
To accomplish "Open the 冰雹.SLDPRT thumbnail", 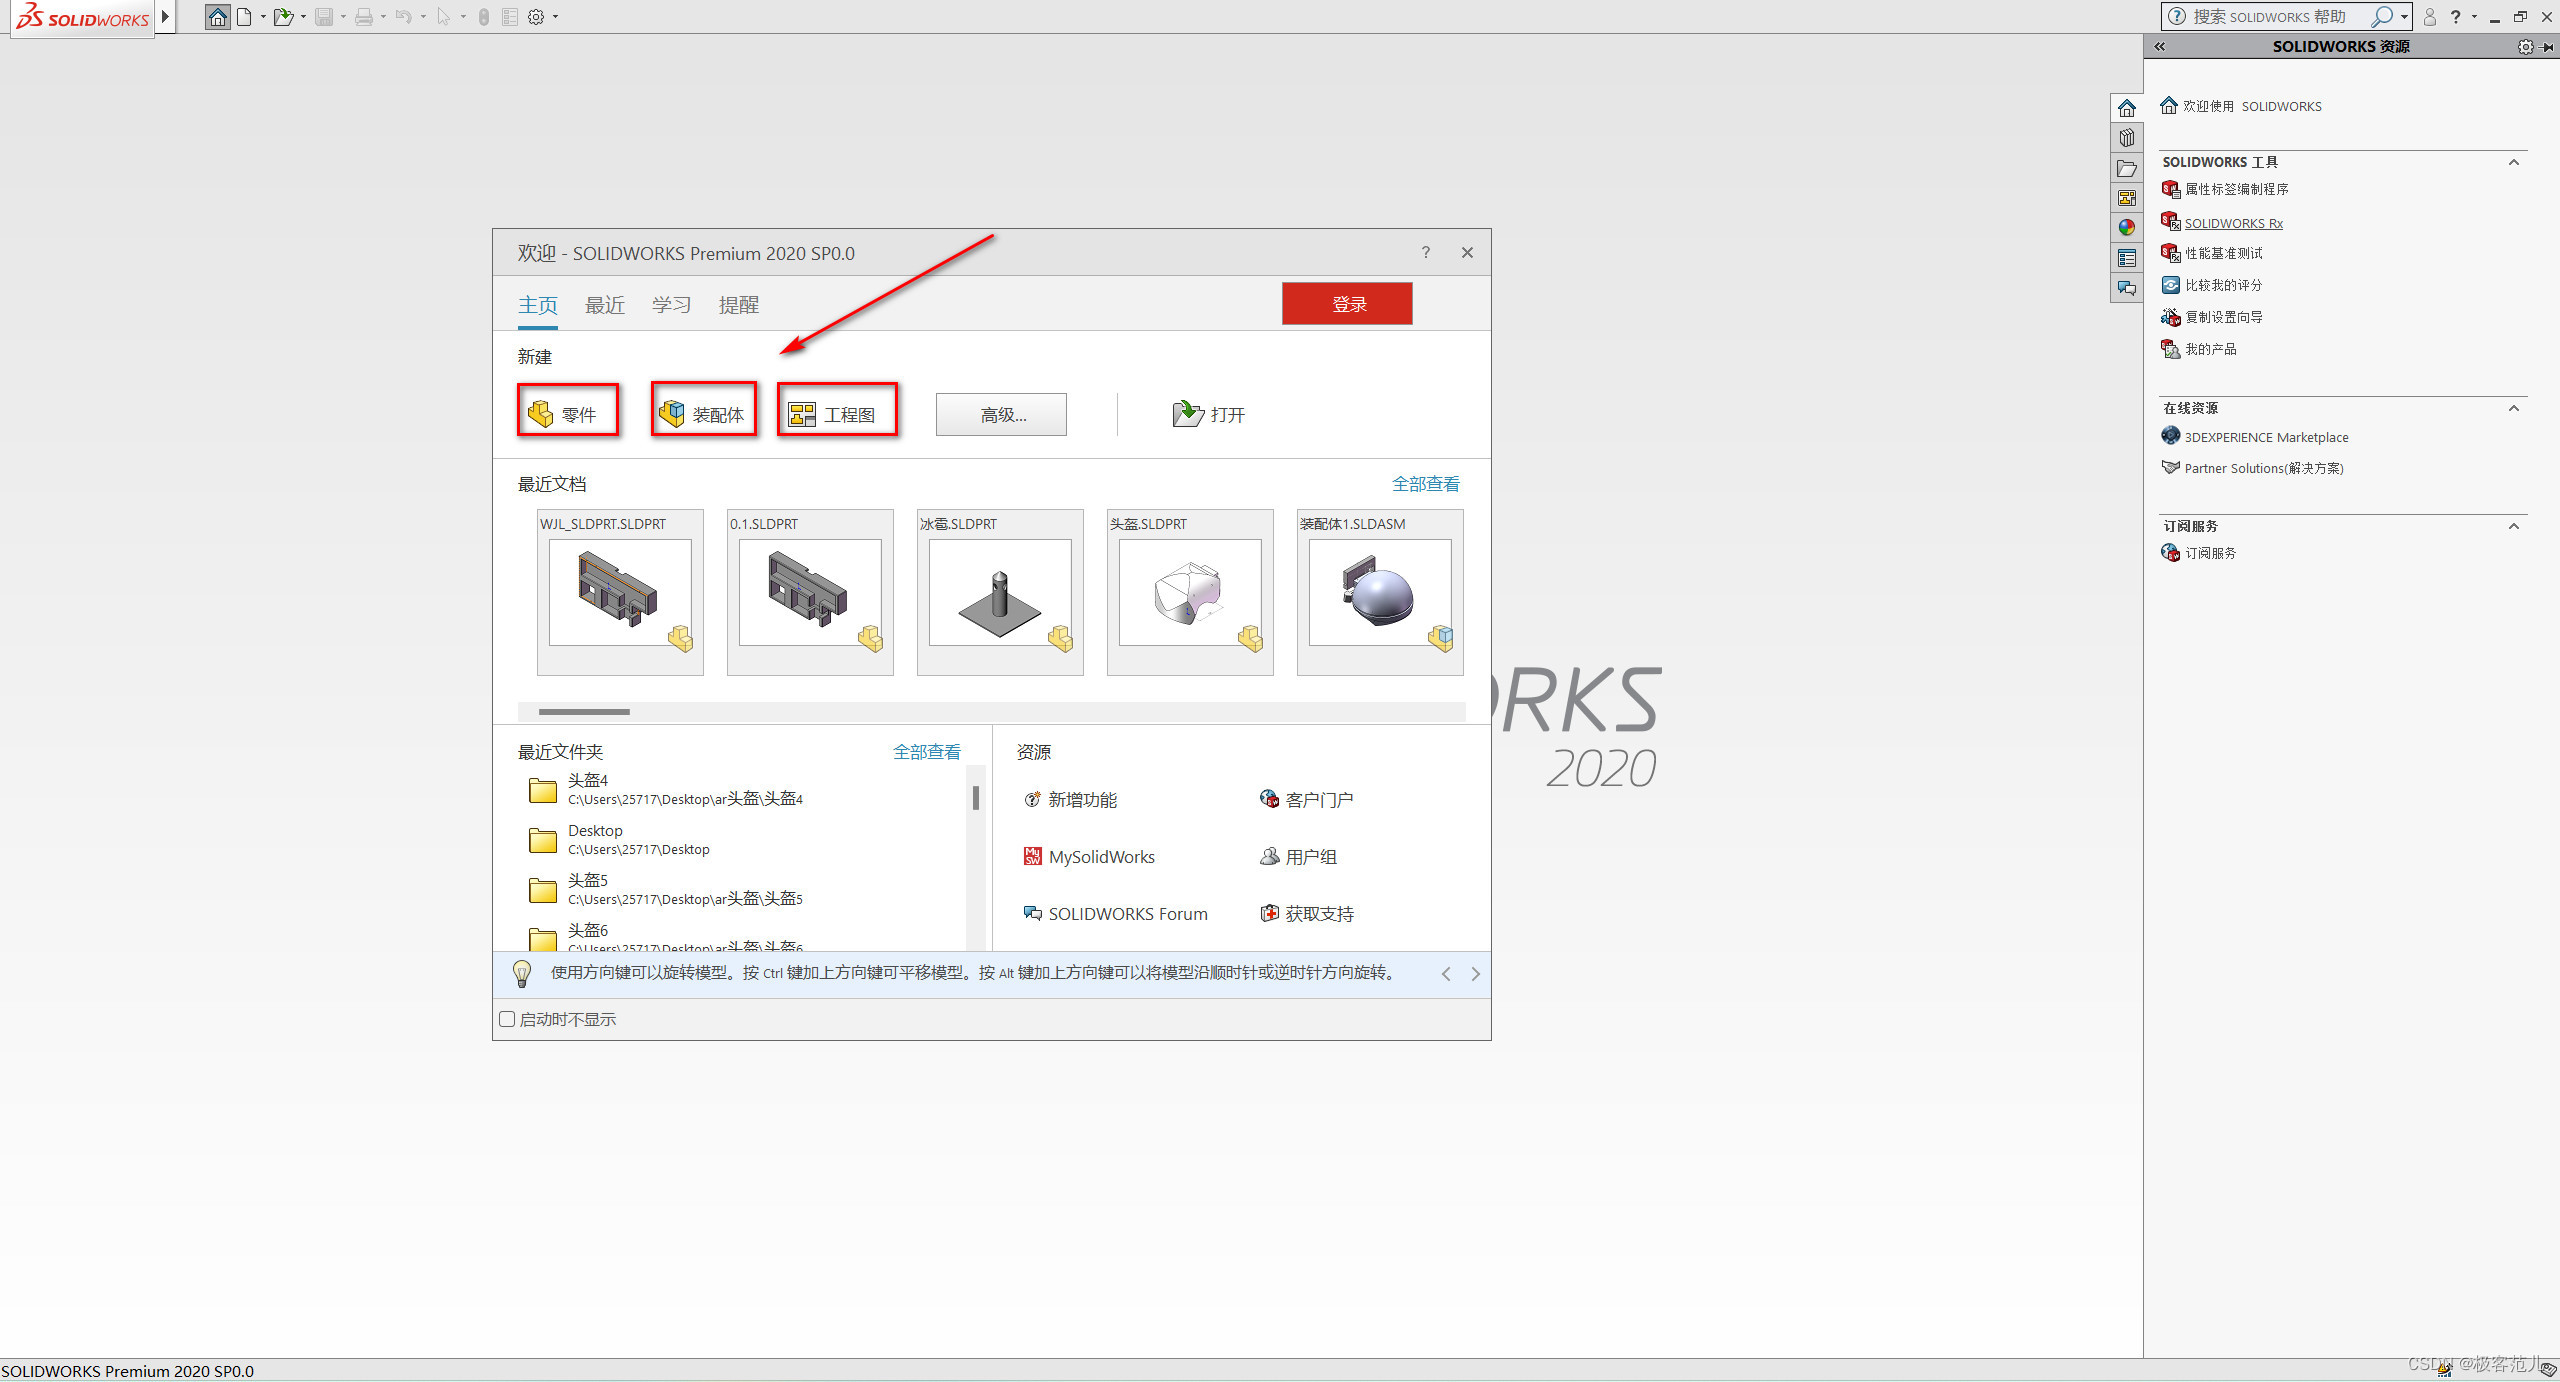I will tap(999, 592).
